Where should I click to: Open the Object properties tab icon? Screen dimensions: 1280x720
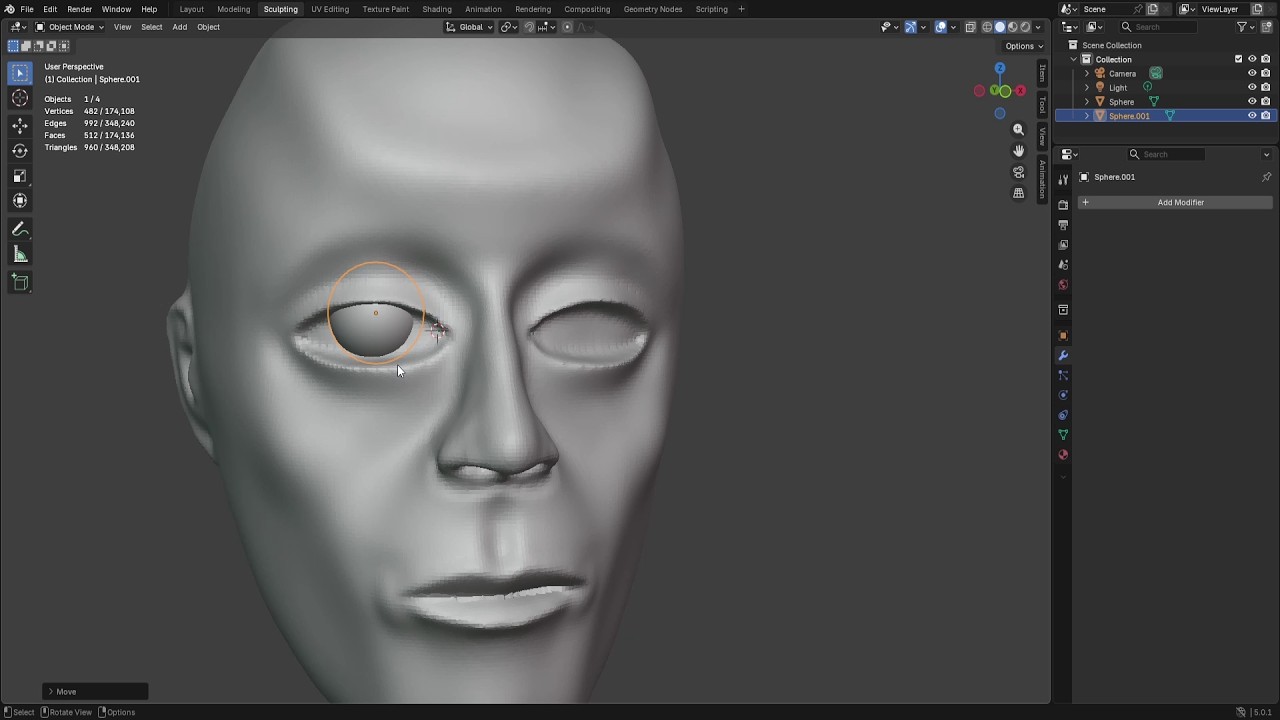pos(1063,335)
